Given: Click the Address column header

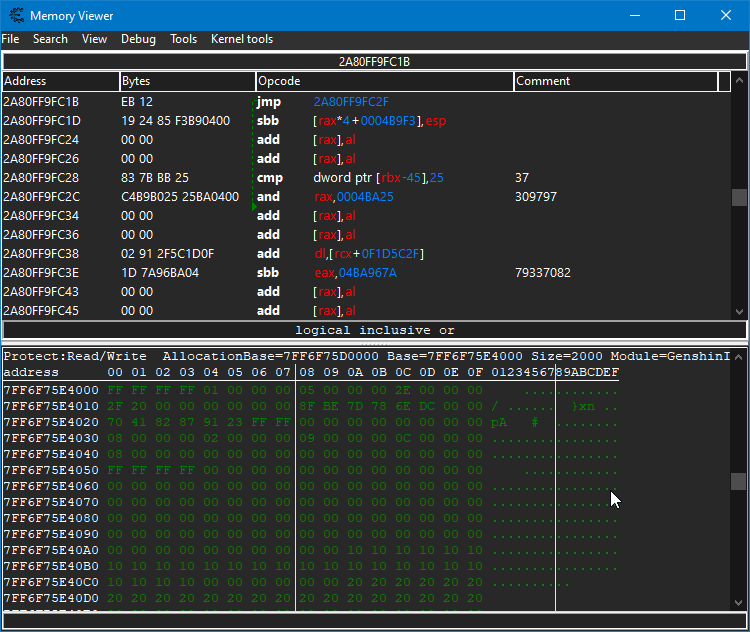Looking at the screenshot, I should 60,81.
